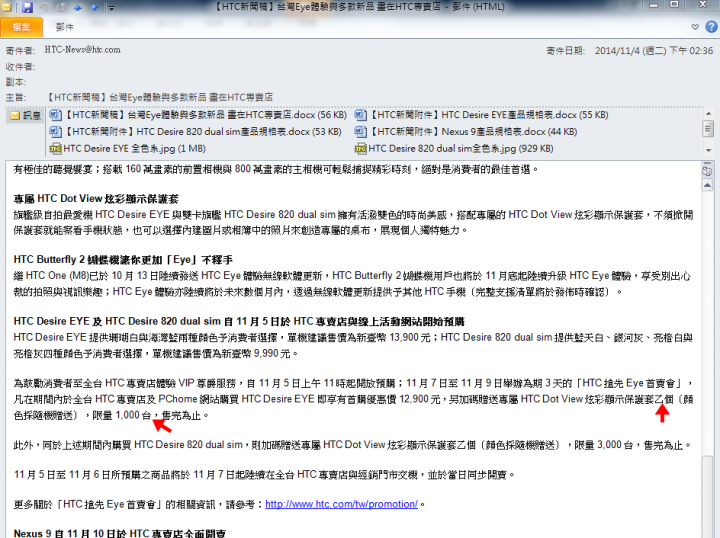Show message body via the 訊息 button
Screen dimensions: 720x538
(25, 115)
